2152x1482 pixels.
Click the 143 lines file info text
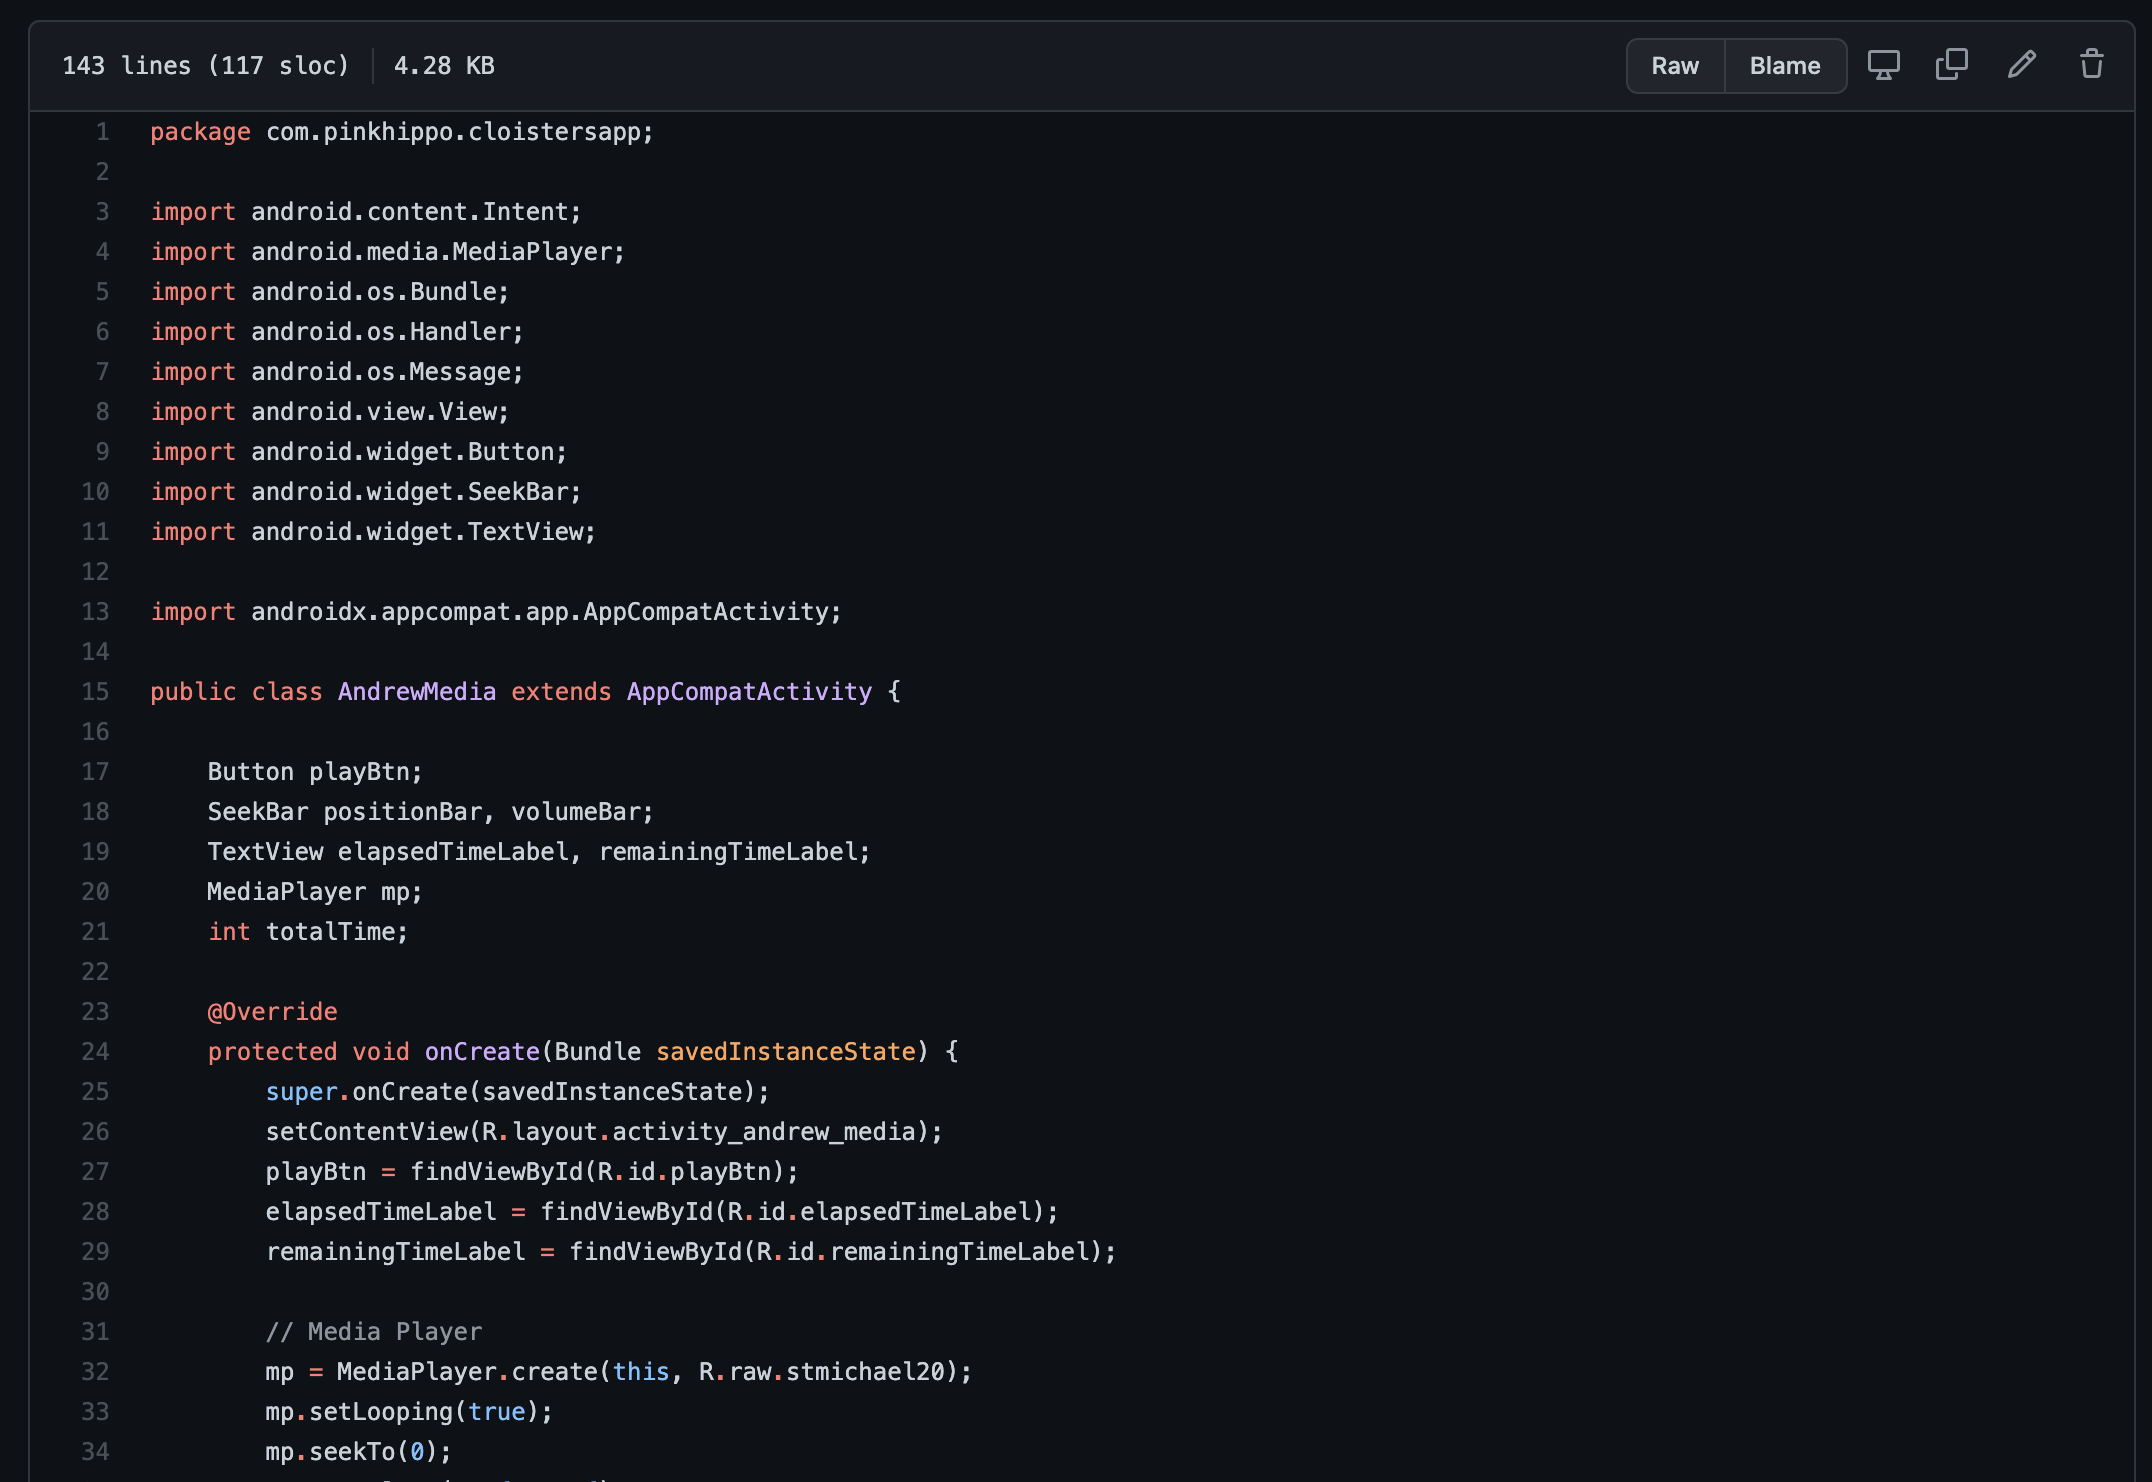tap(205, 66)
